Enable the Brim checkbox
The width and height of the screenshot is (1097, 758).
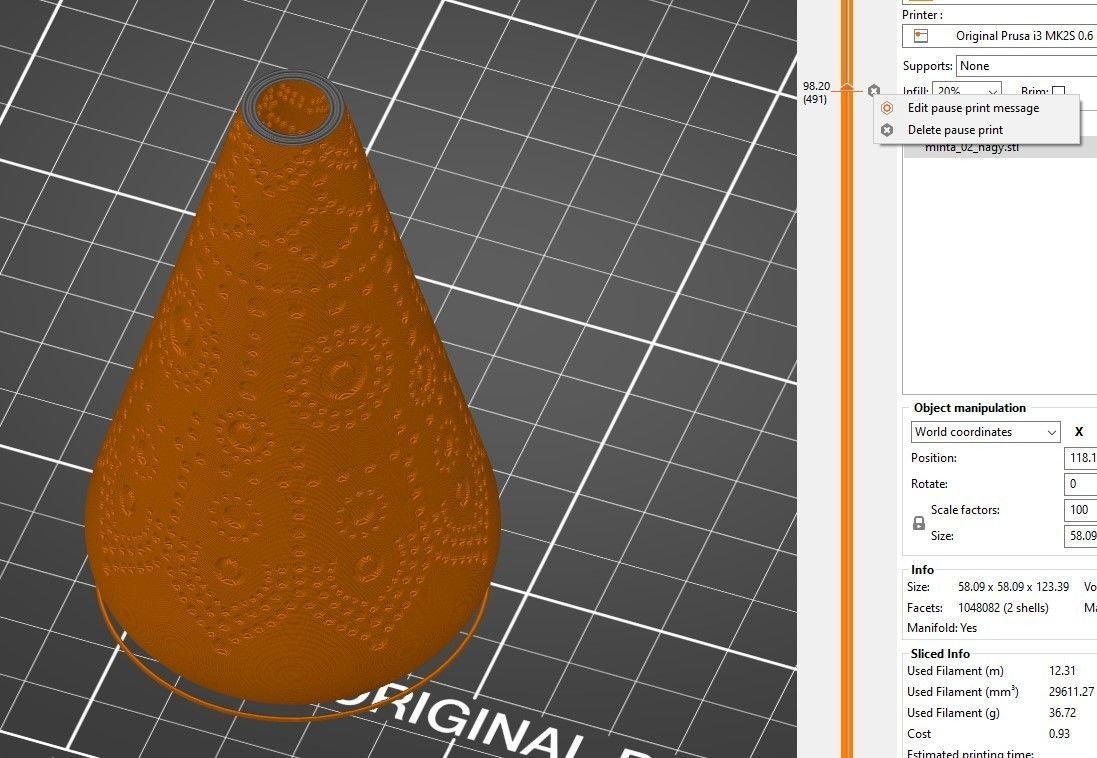(x=1059, y=92)
